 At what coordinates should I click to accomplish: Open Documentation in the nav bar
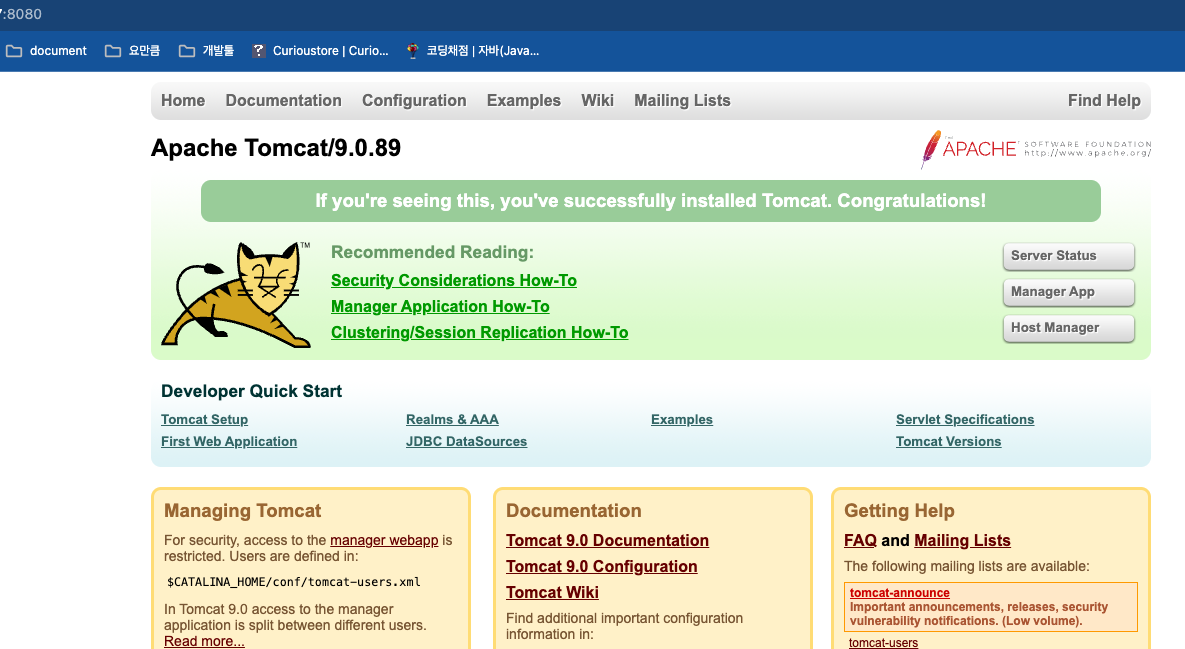click(x=283, y=100)
